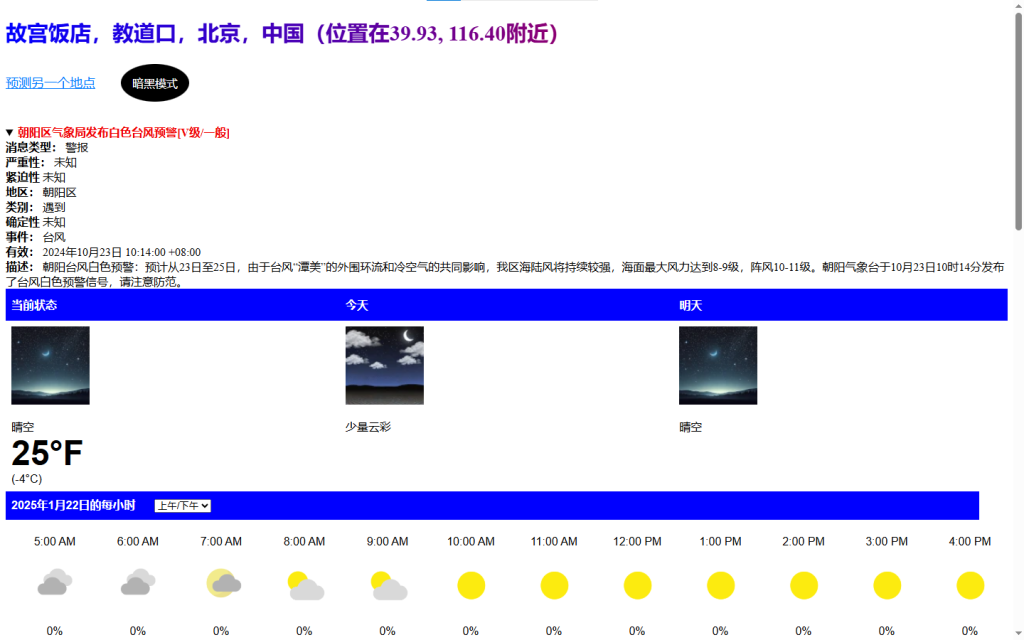Image resolution: width=1024 pixels, height=640 pixels.
Task: Click the 当前状态 night sky thumbnail
Action: click(x=50, y=366)
